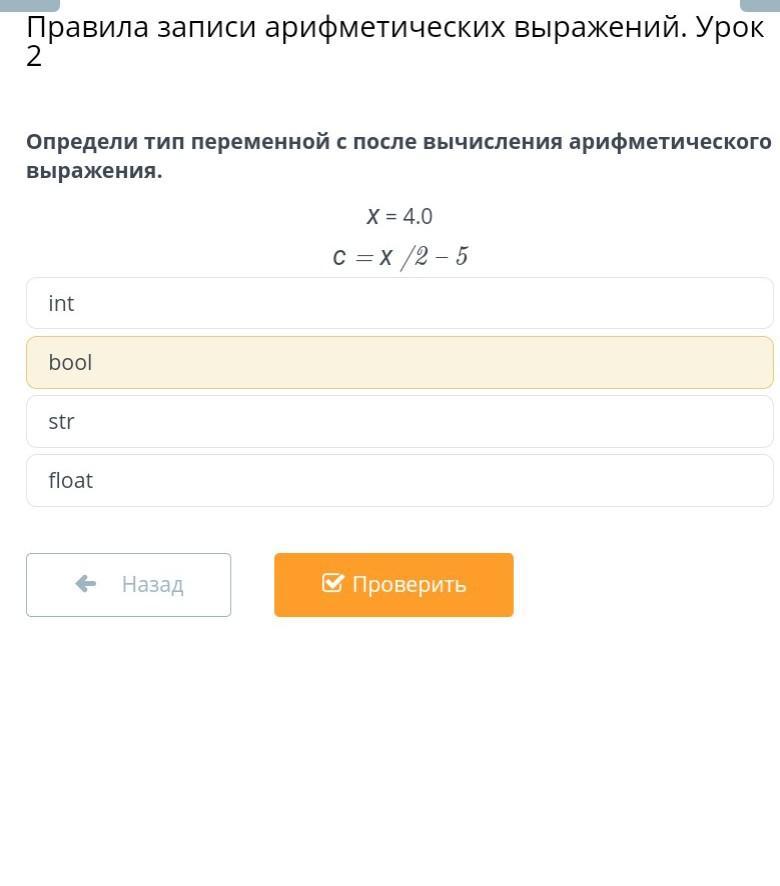This screenshot has width=780, height=886.
Task: Select the highlighted bool answer option
Action: tap(400, 362)
